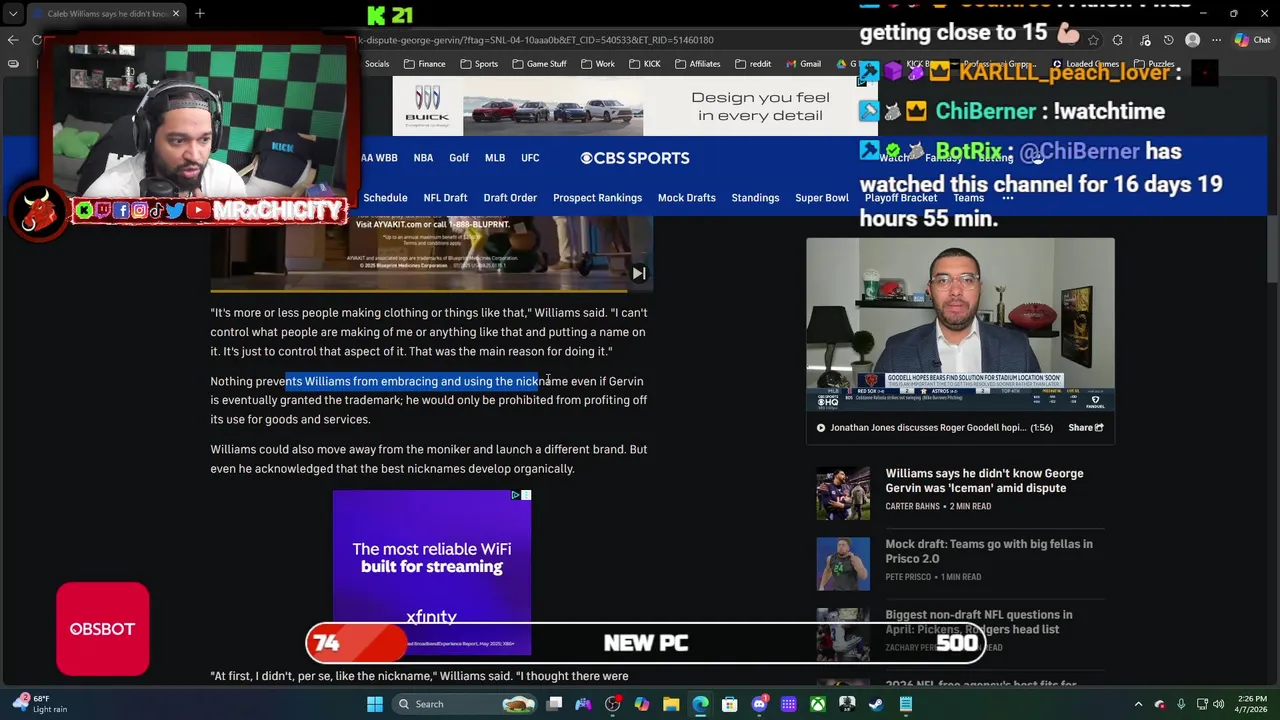Open a new browser tab
Image resolution: width=1280 pixels, height=720 pixels.
(200, 14)
